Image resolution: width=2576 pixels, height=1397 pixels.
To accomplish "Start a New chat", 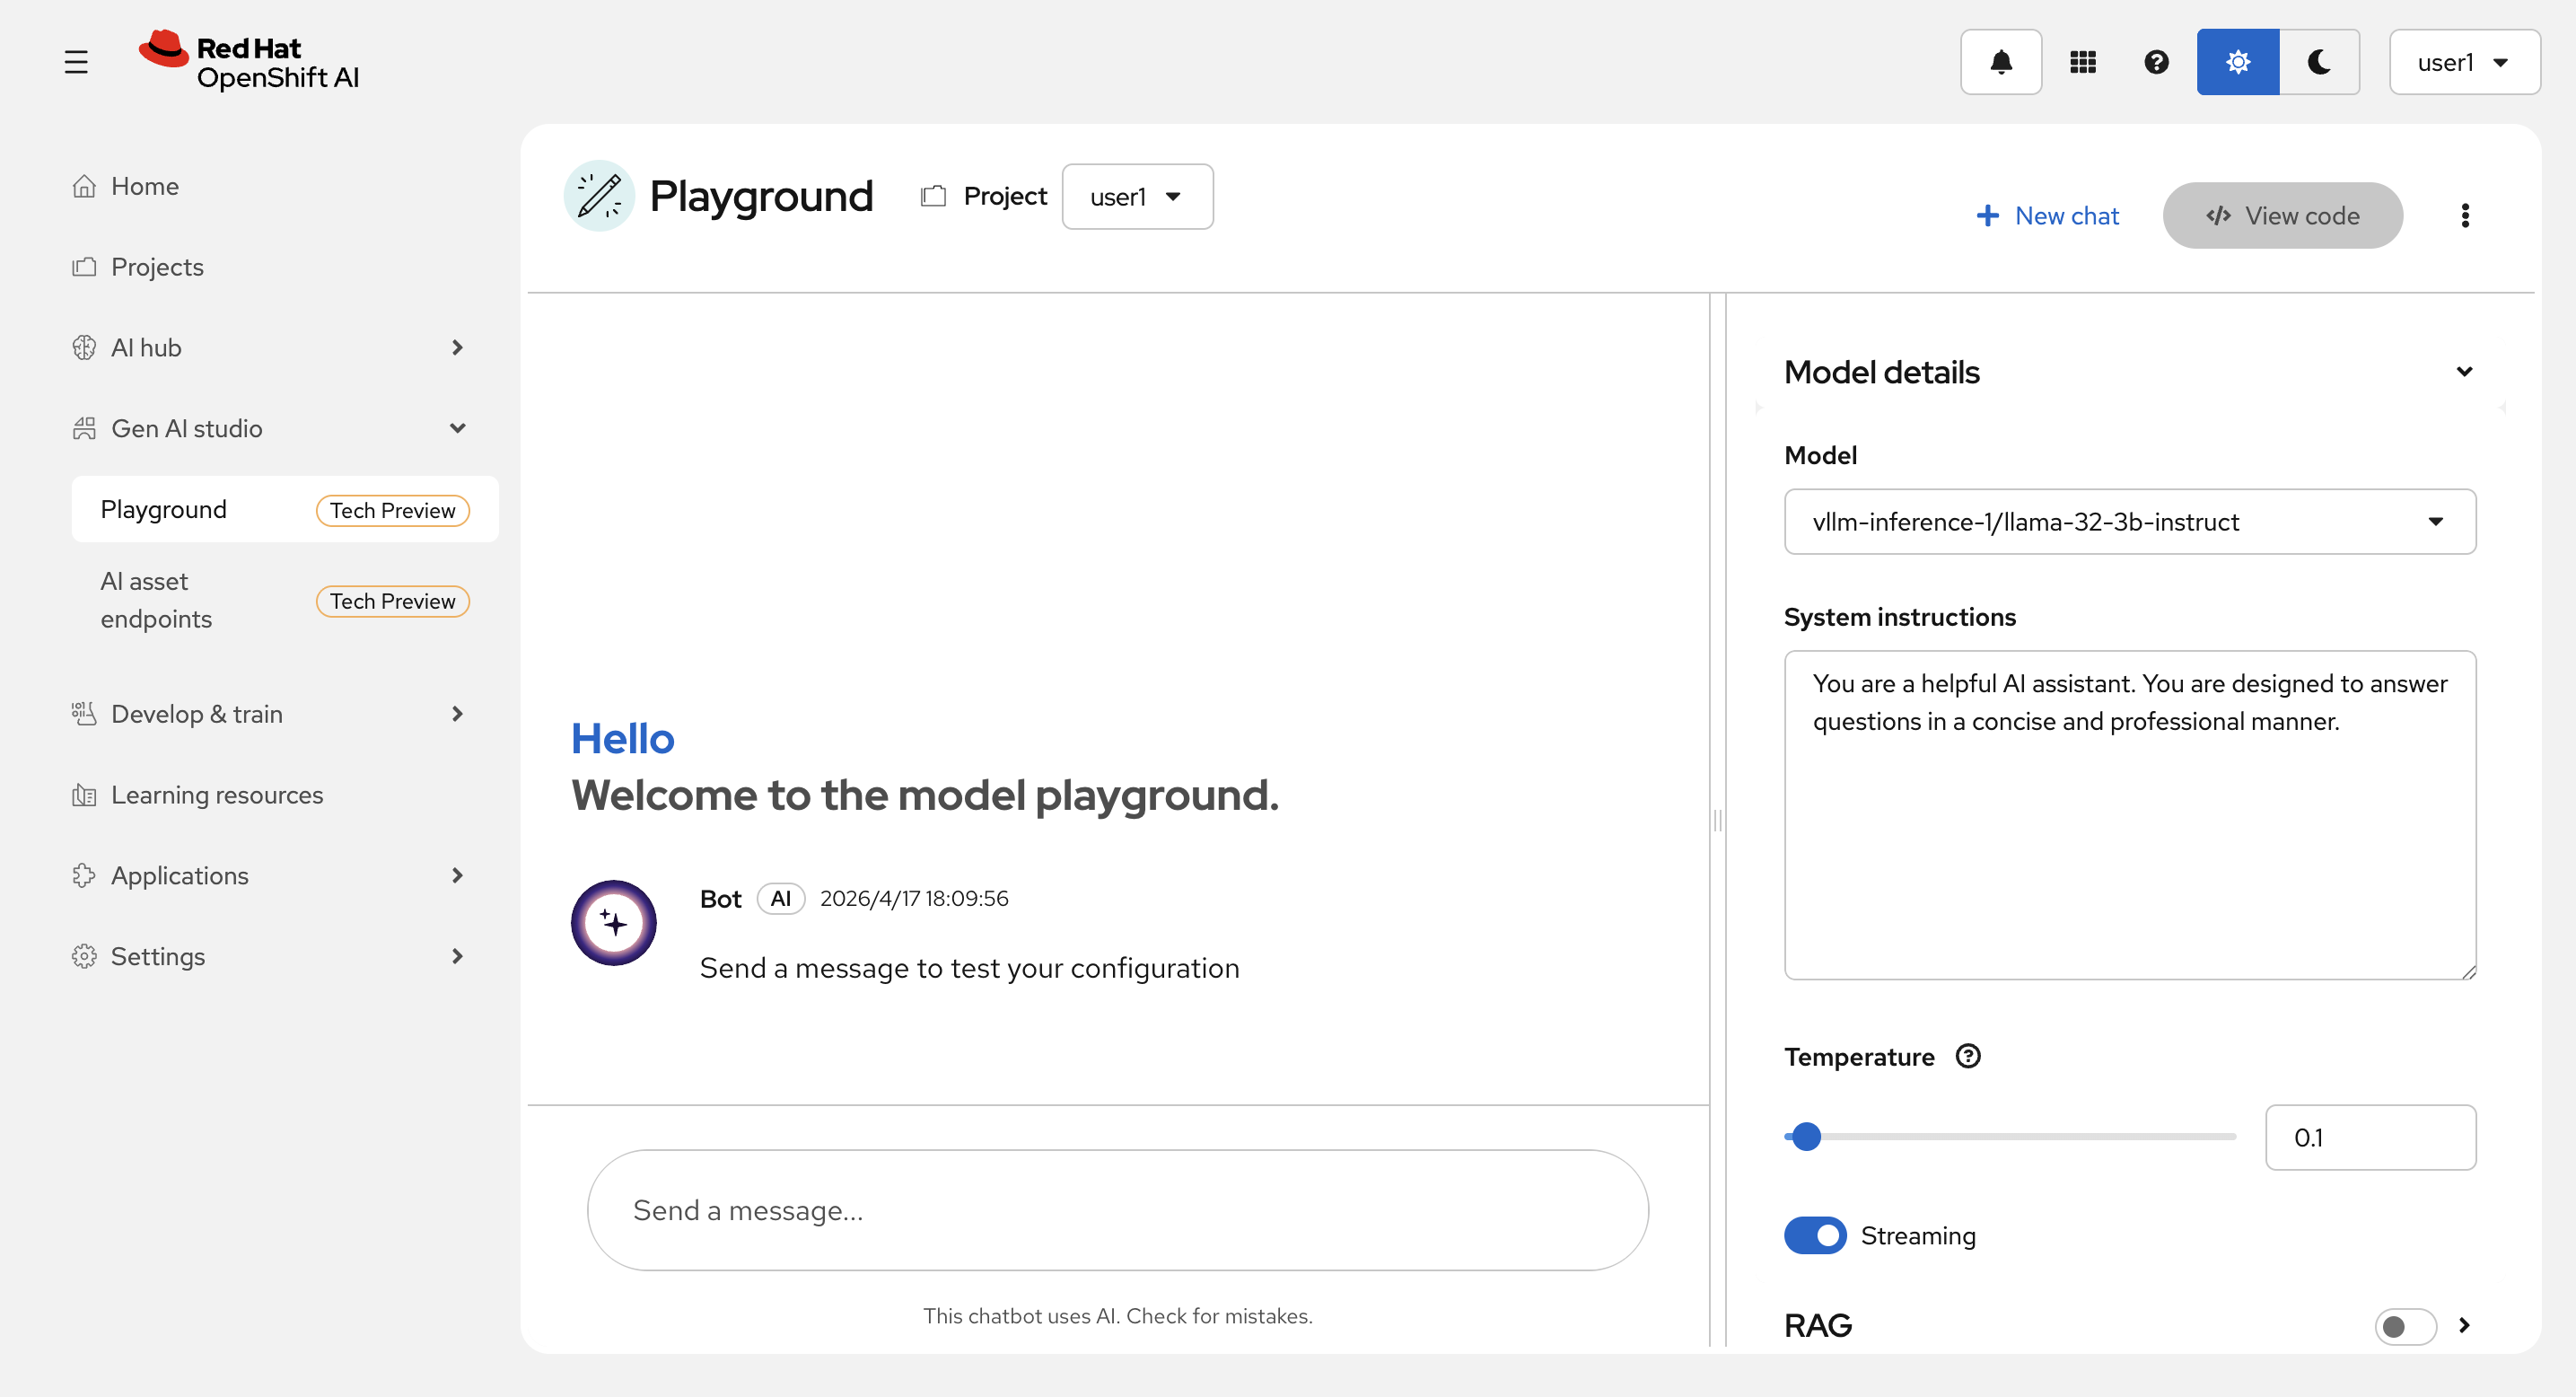I will coord(2047,215).
